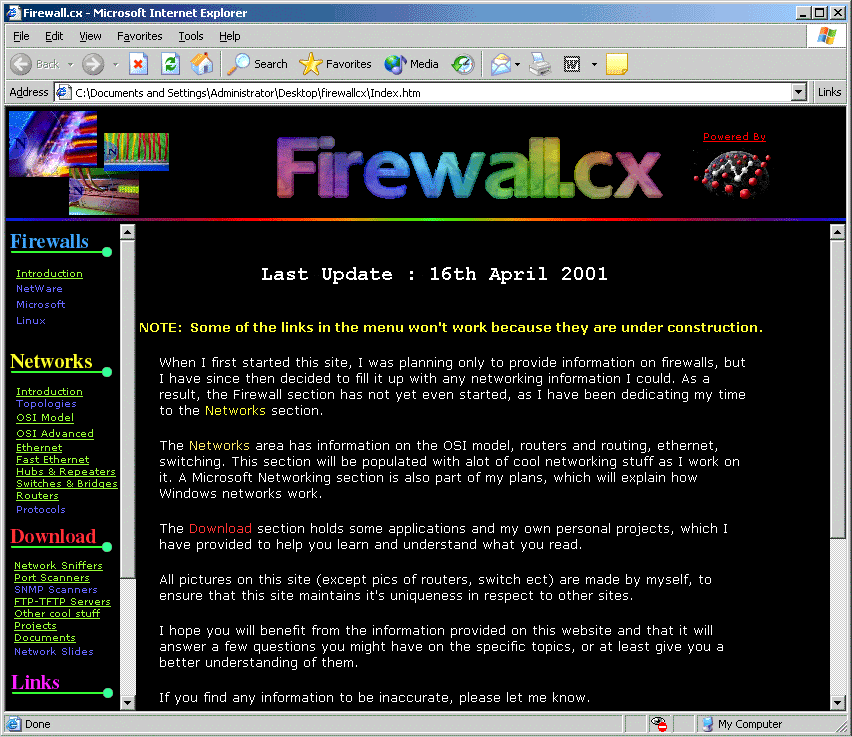852x737 pixels.
Task: Print the page using the printer icon
Action: pos(540,64)
